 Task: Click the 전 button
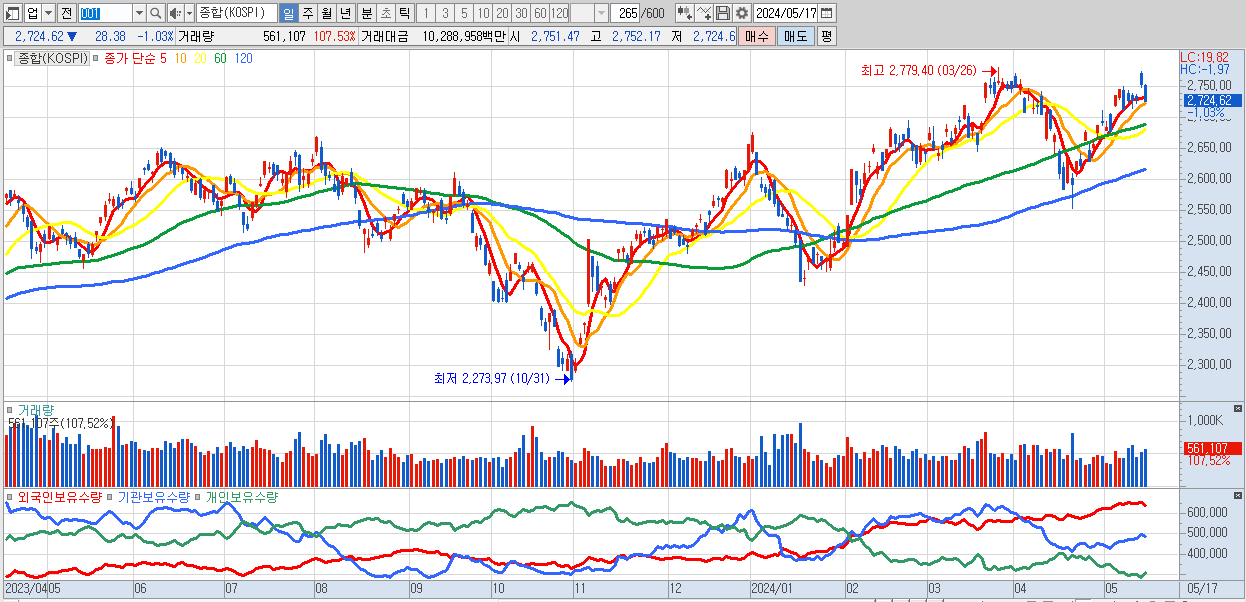tap(66, 13)
